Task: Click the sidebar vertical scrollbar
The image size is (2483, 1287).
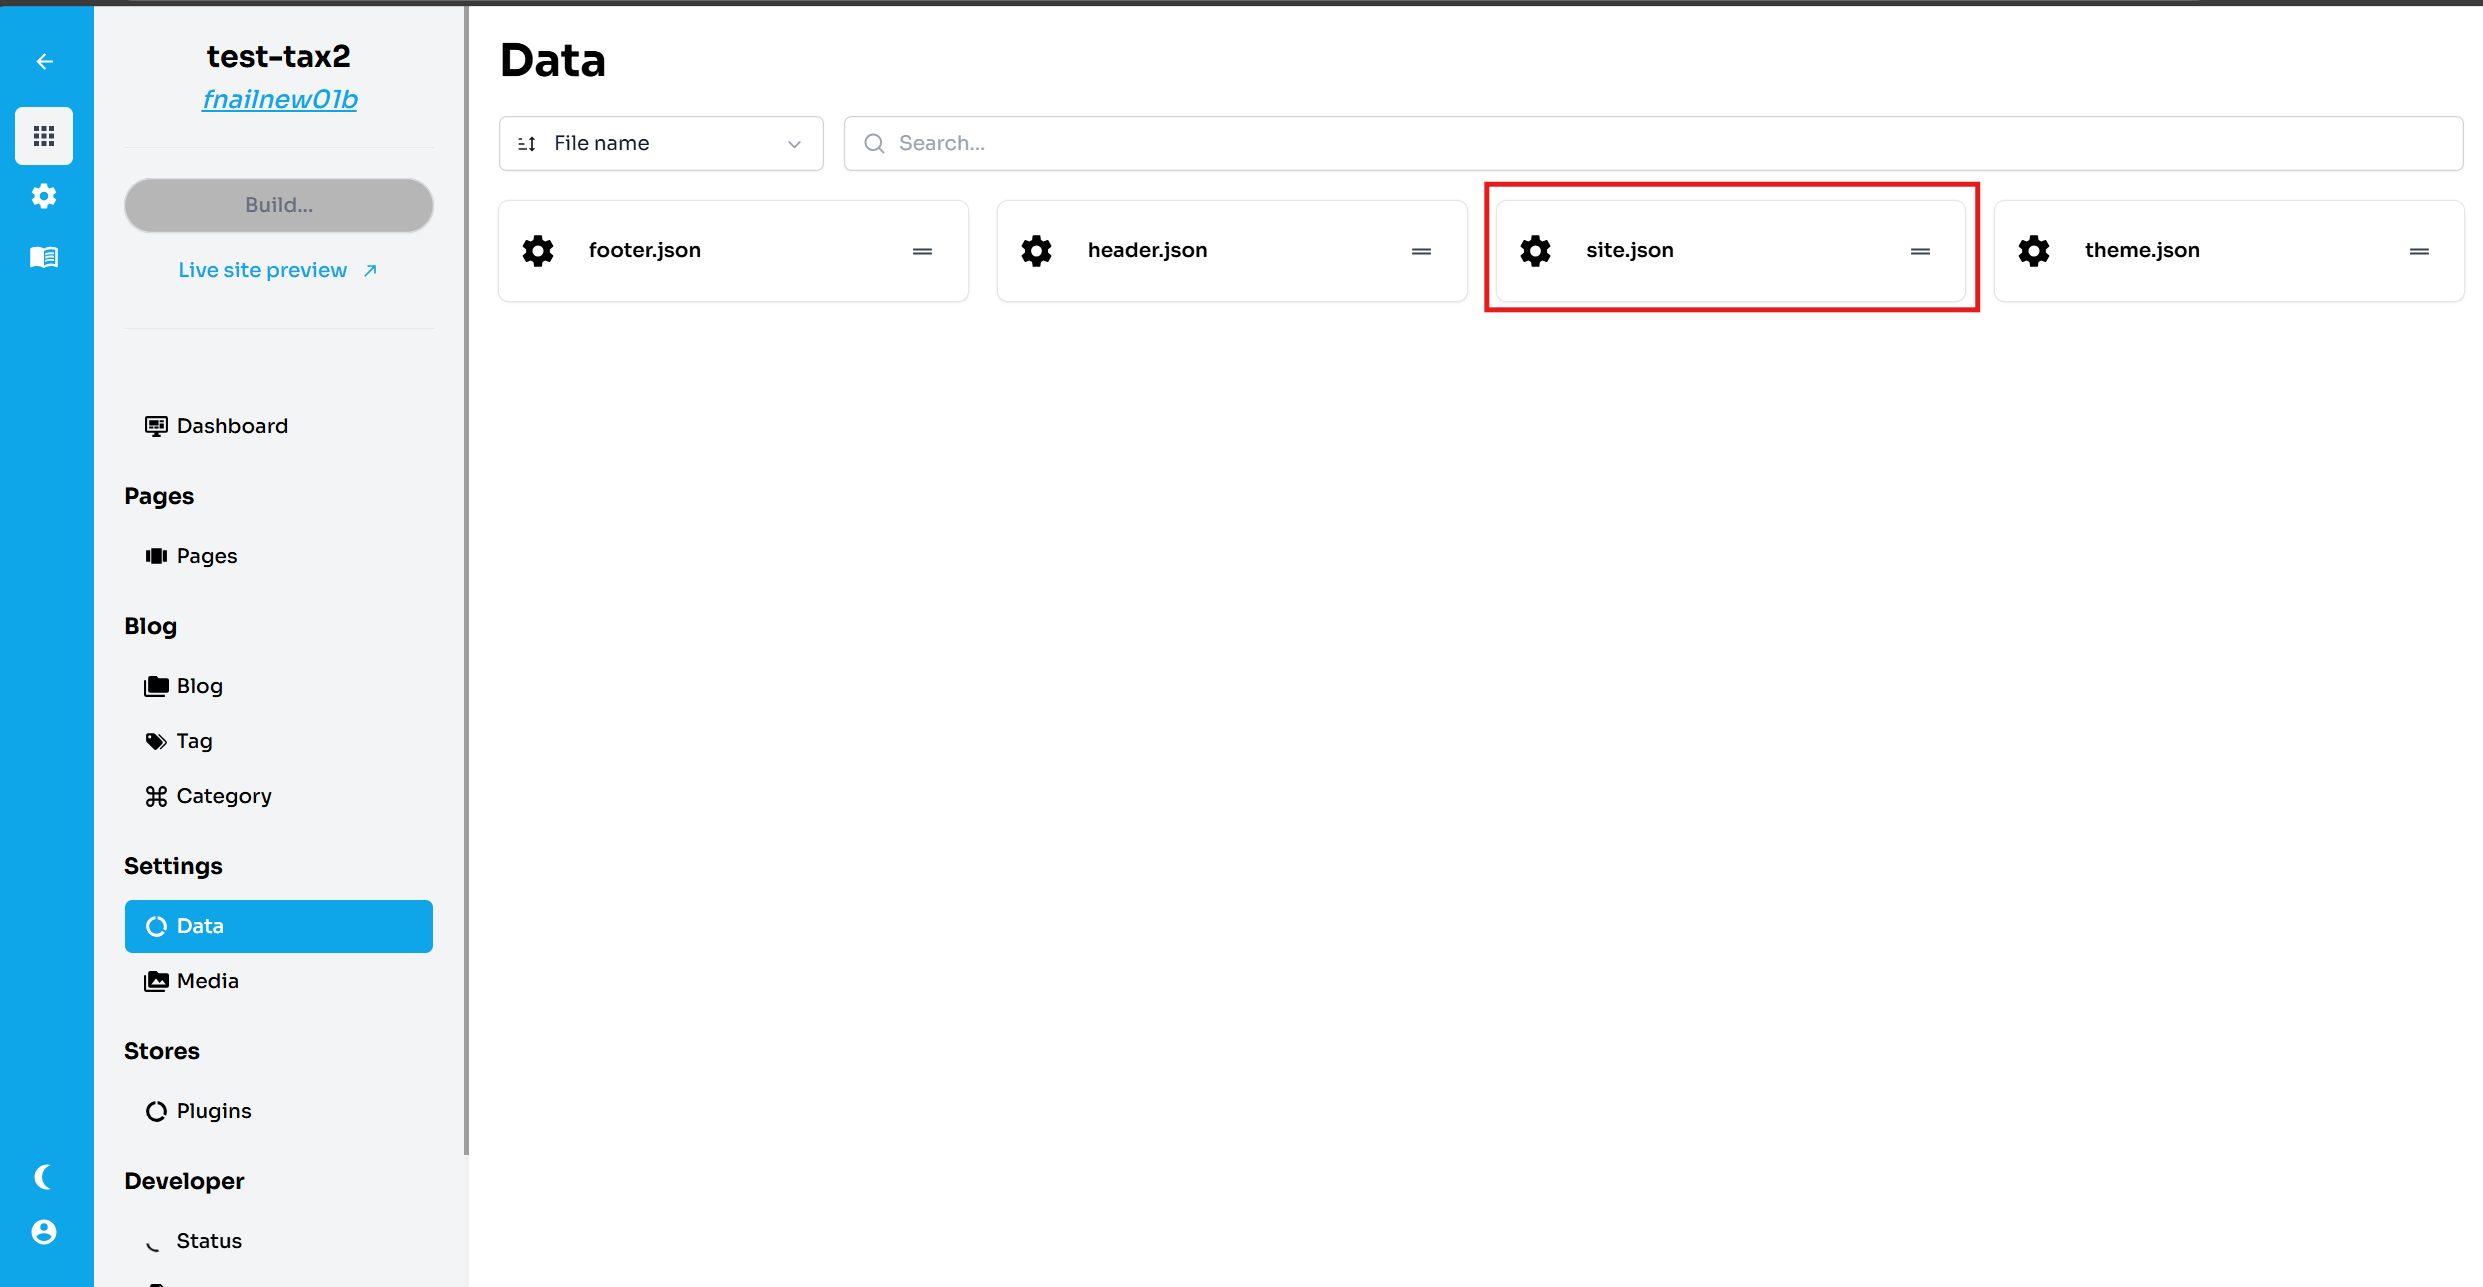Action: pyautogui.click(x=466, y=580)
